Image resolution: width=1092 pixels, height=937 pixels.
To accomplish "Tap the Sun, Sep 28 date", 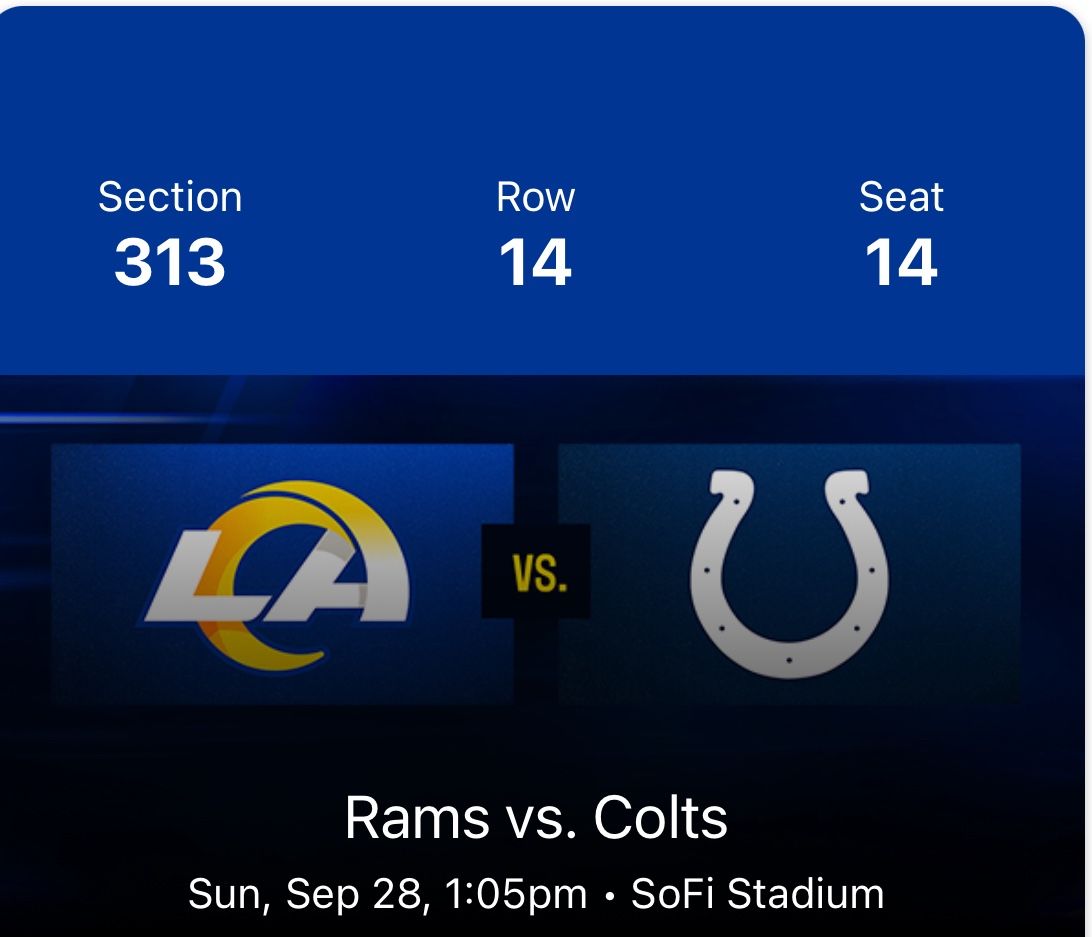I will [303, 893].
